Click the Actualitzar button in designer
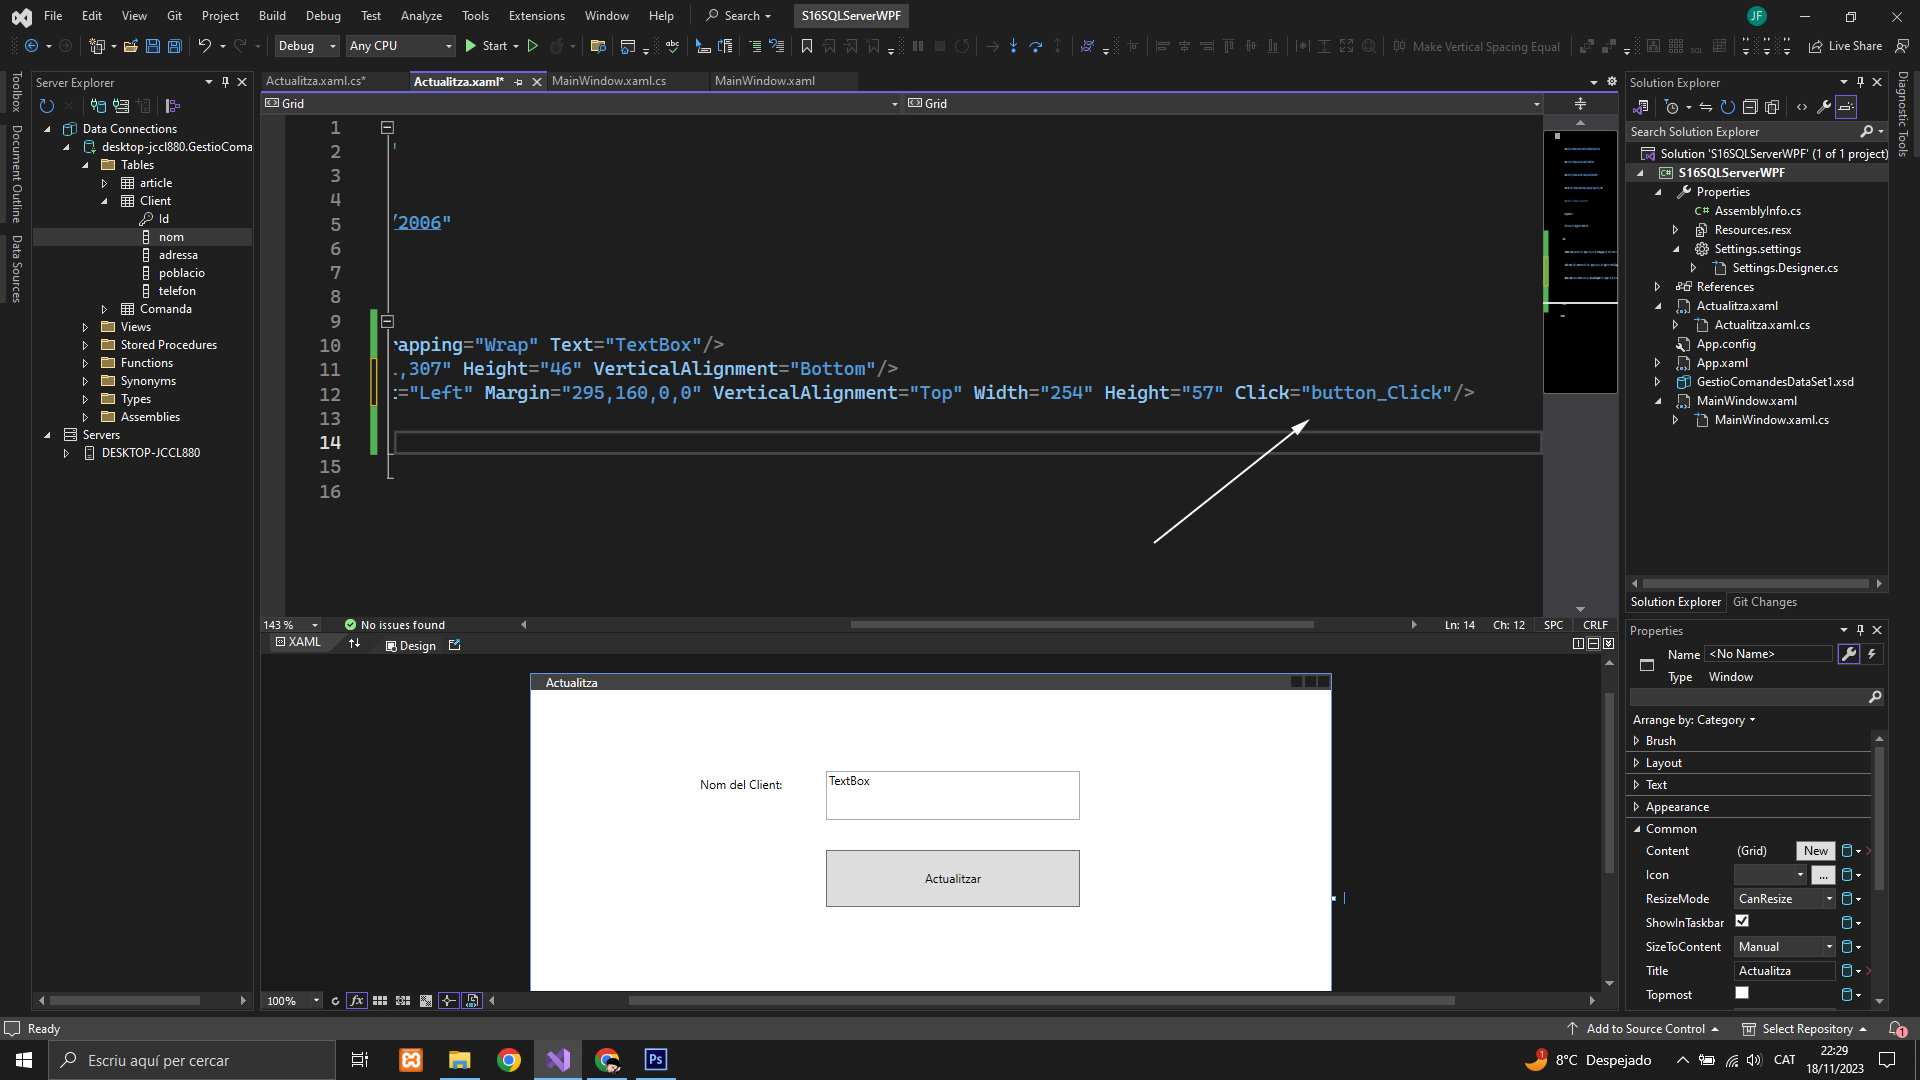The image size is (1920, 1080). pyautogui.click(x=952, y=879)
